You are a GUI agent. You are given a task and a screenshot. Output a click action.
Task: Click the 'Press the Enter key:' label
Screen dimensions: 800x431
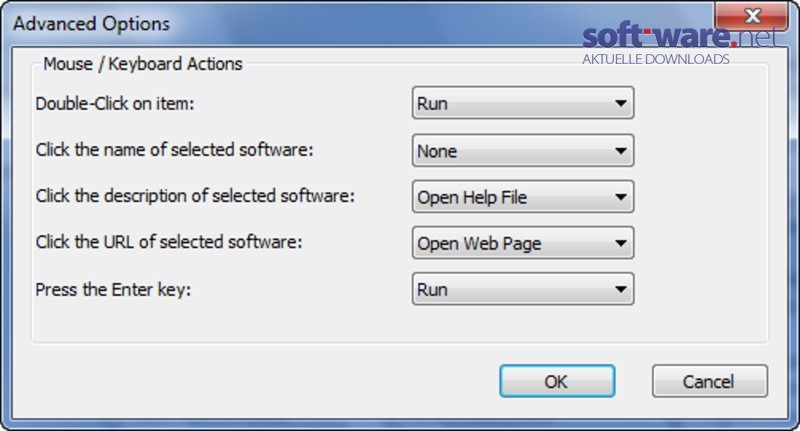tap(113, 290)
